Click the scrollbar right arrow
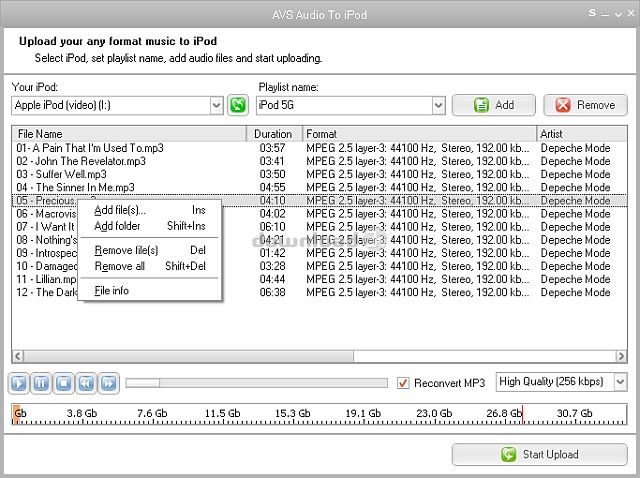This screenshot has height=478, width=640. 621,356
